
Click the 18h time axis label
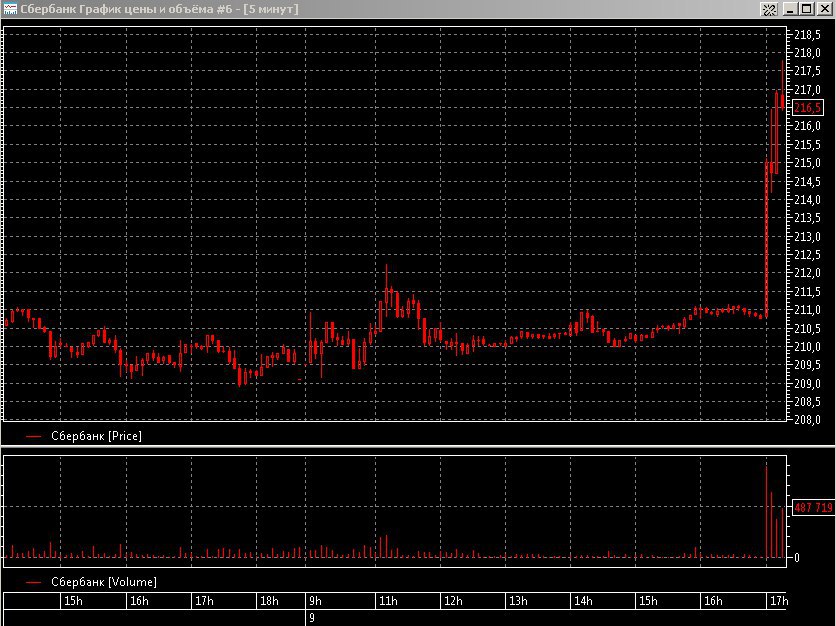pos(269,601)
